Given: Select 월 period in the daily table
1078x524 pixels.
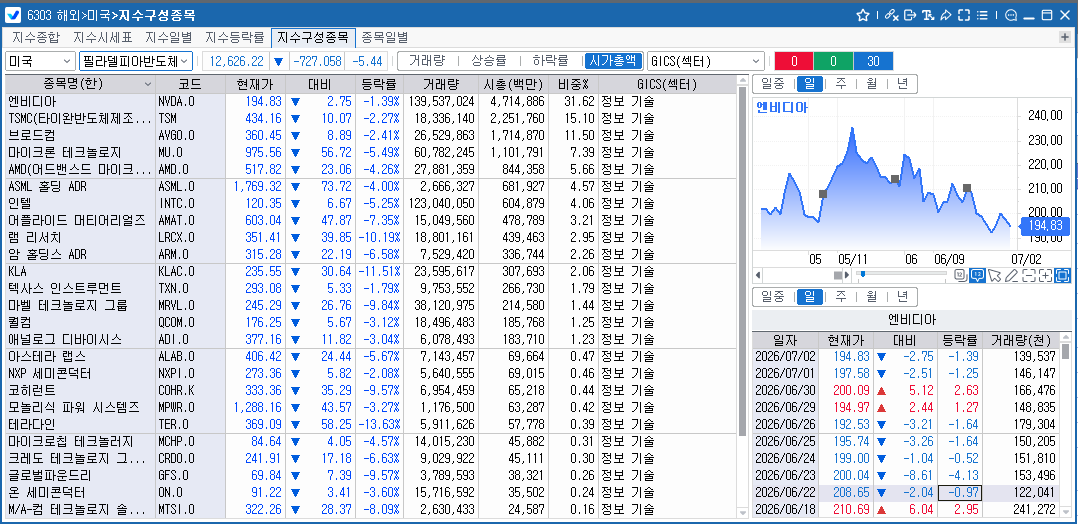Looking at the screenshot, I should tap(872, 297).
